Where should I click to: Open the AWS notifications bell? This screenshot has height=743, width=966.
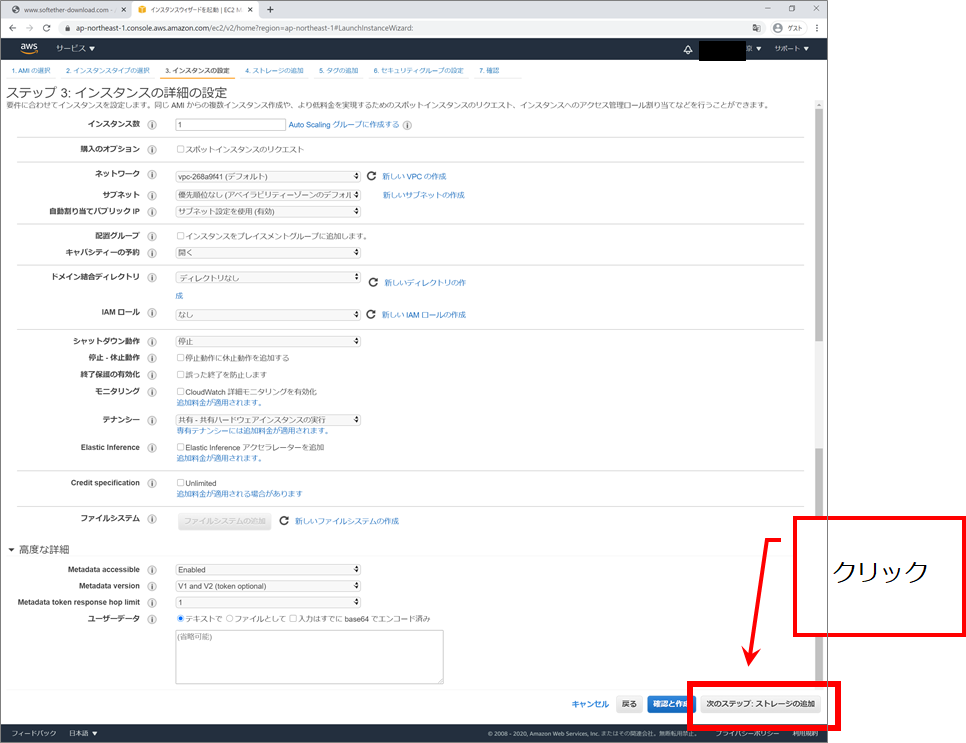pyautogui.click(x=688, y=49)
